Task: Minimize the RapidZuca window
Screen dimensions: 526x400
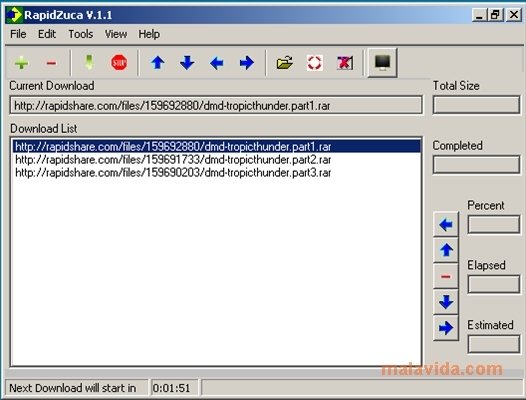Action: (x=479, y=15)
